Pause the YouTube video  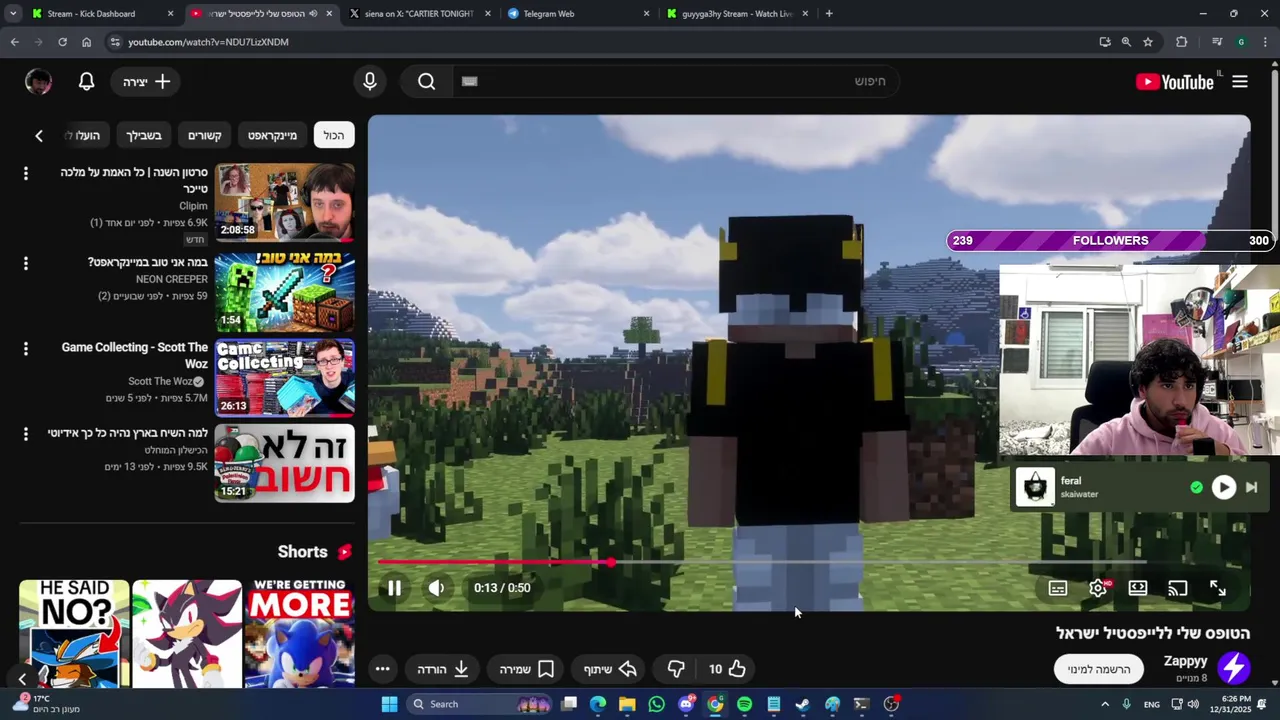point(394,588)
